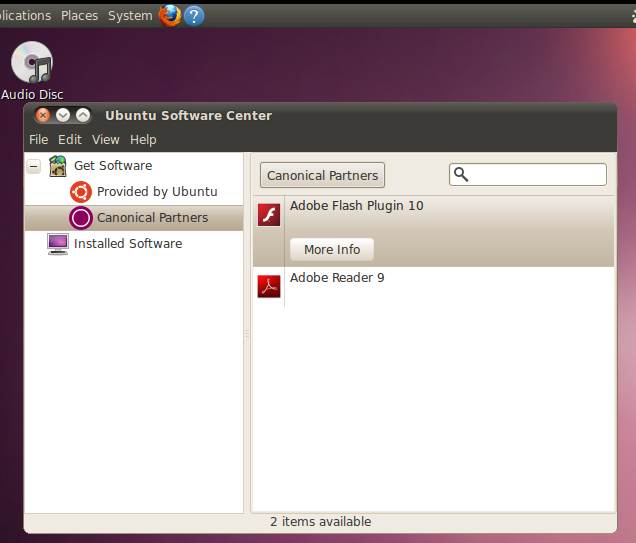Select the Adobe Reader 9 entry

click(434, 287)
